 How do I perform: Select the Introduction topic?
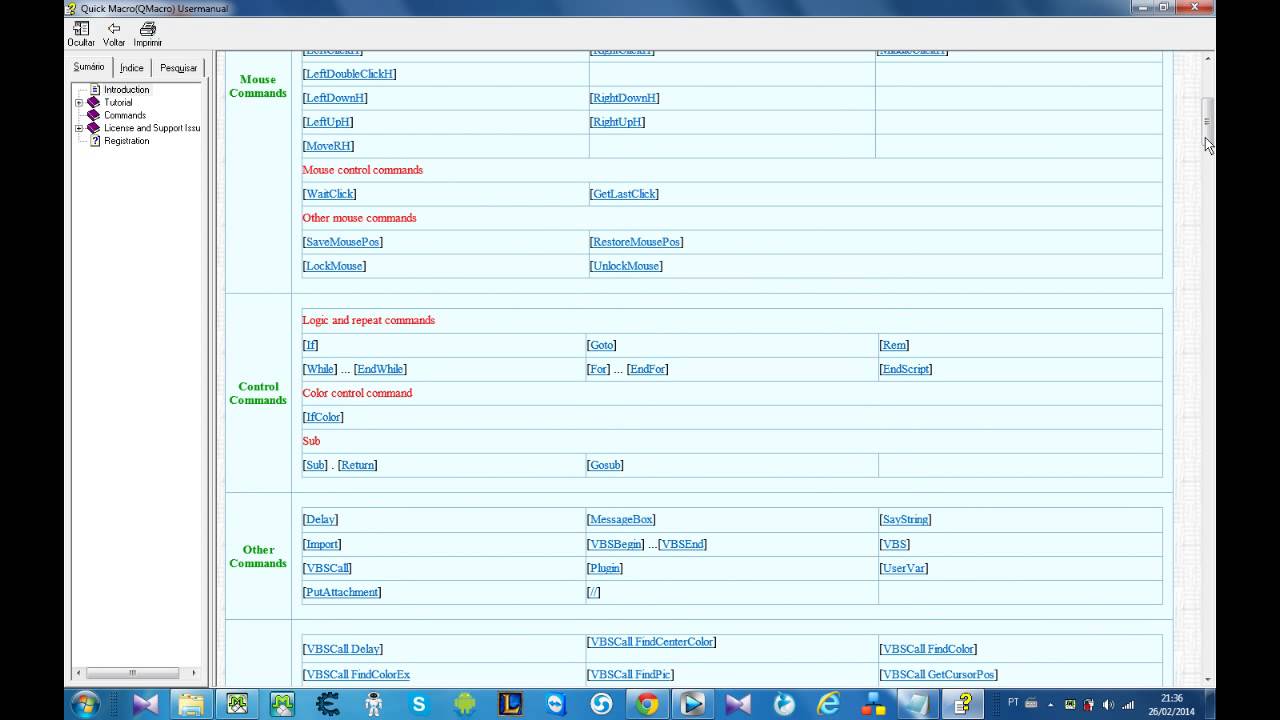(126, 90)
